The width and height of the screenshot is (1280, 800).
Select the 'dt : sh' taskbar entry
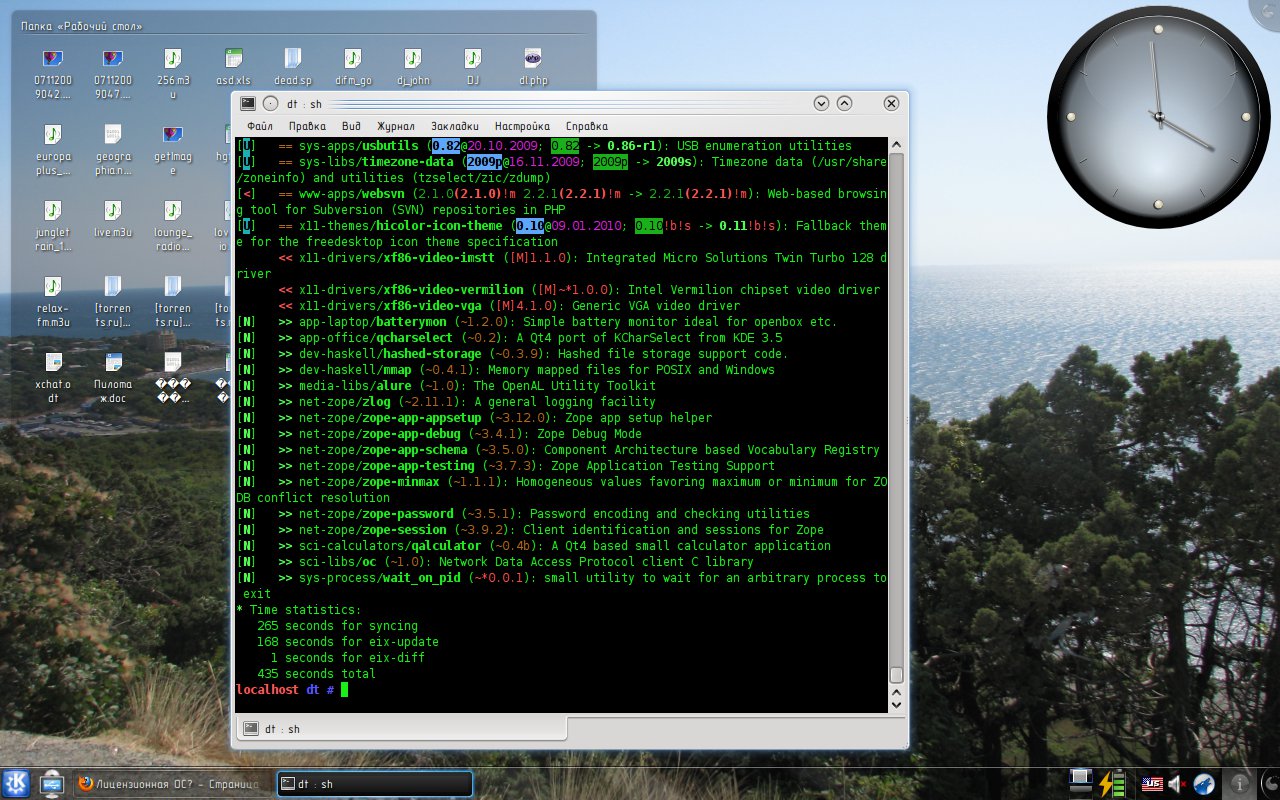coord(374,784)
